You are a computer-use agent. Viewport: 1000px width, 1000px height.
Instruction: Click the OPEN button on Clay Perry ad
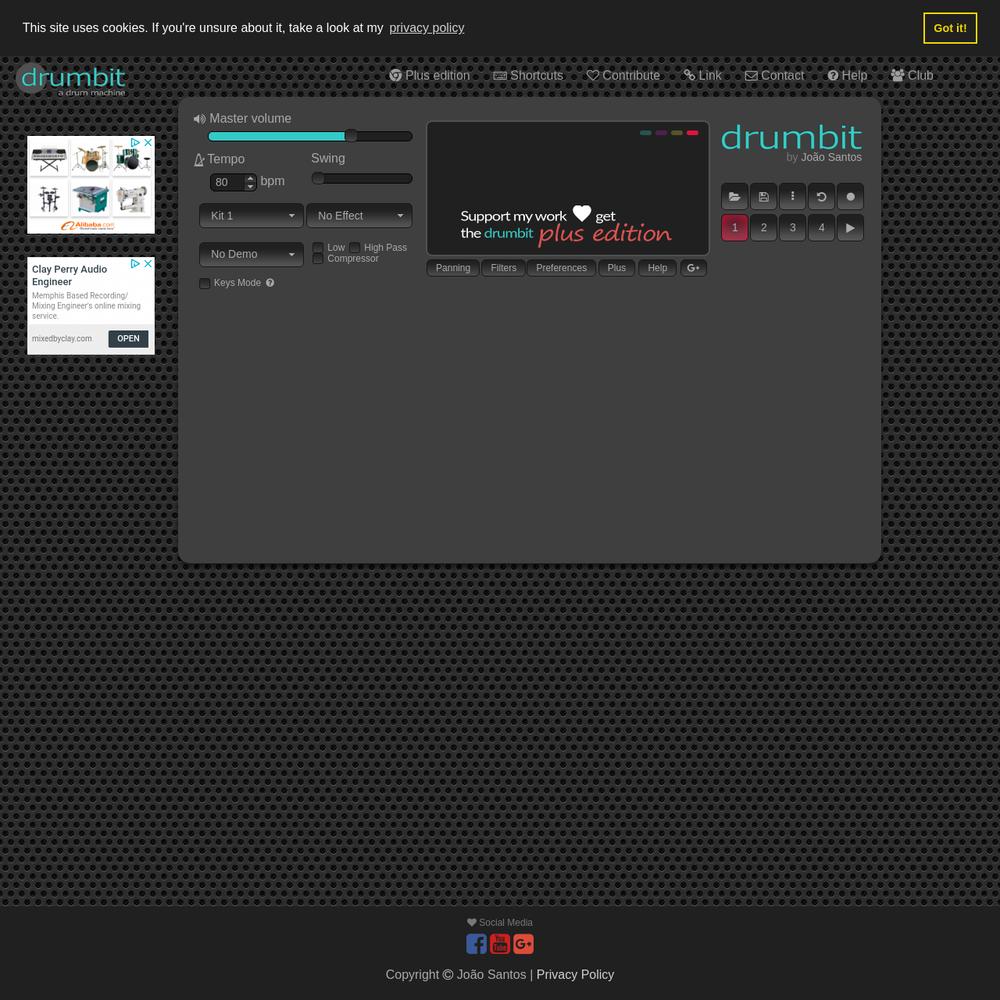(x=128, y=339)
